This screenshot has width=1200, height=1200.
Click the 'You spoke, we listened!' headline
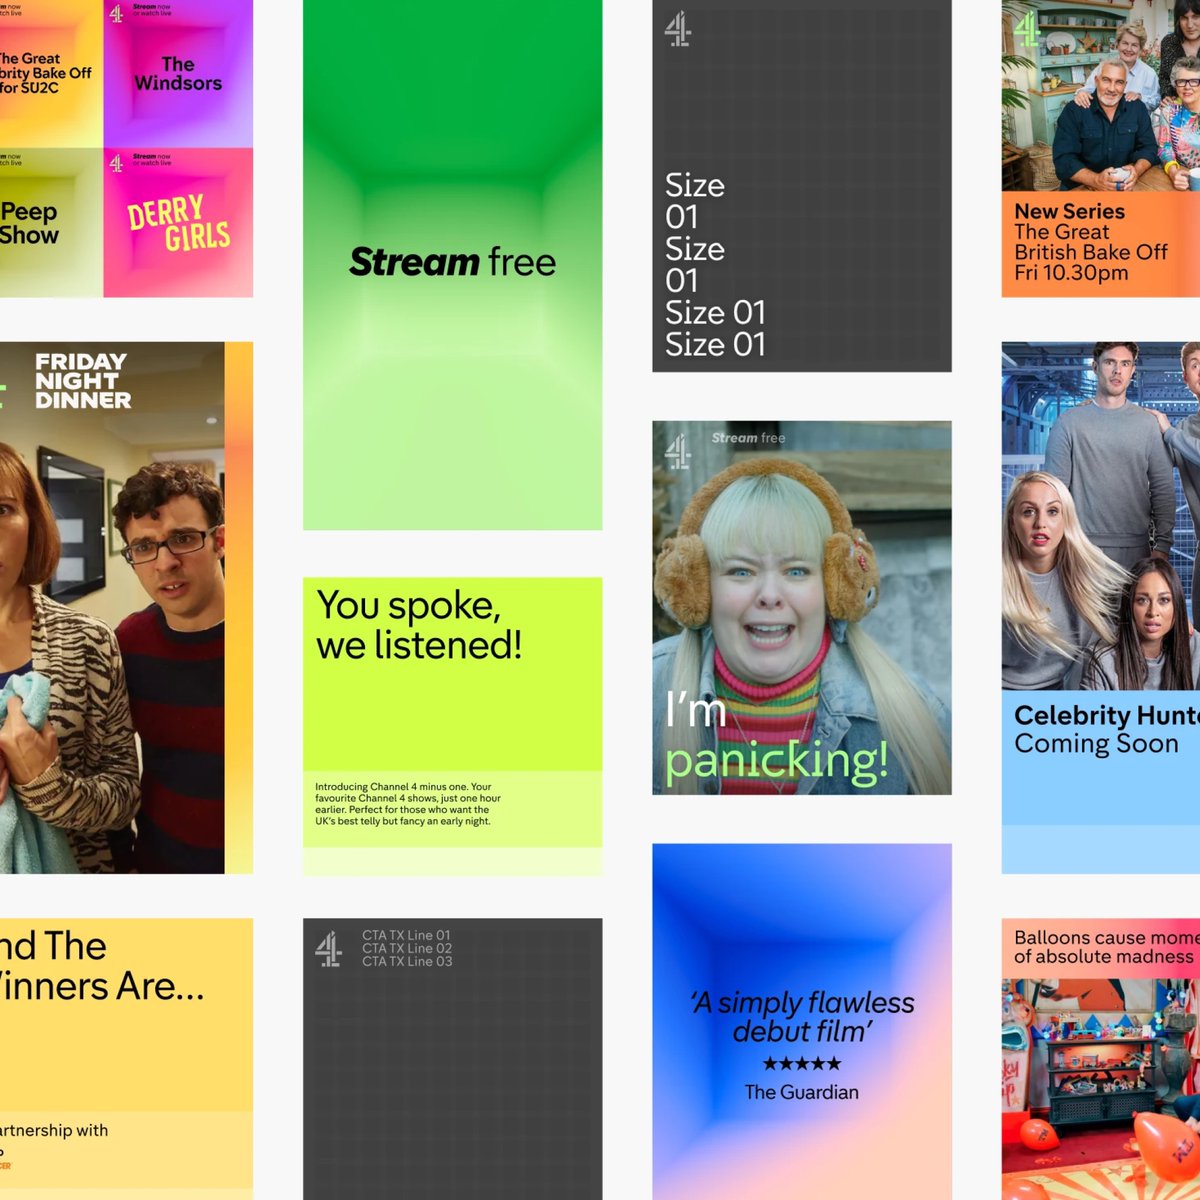[419, 625]
